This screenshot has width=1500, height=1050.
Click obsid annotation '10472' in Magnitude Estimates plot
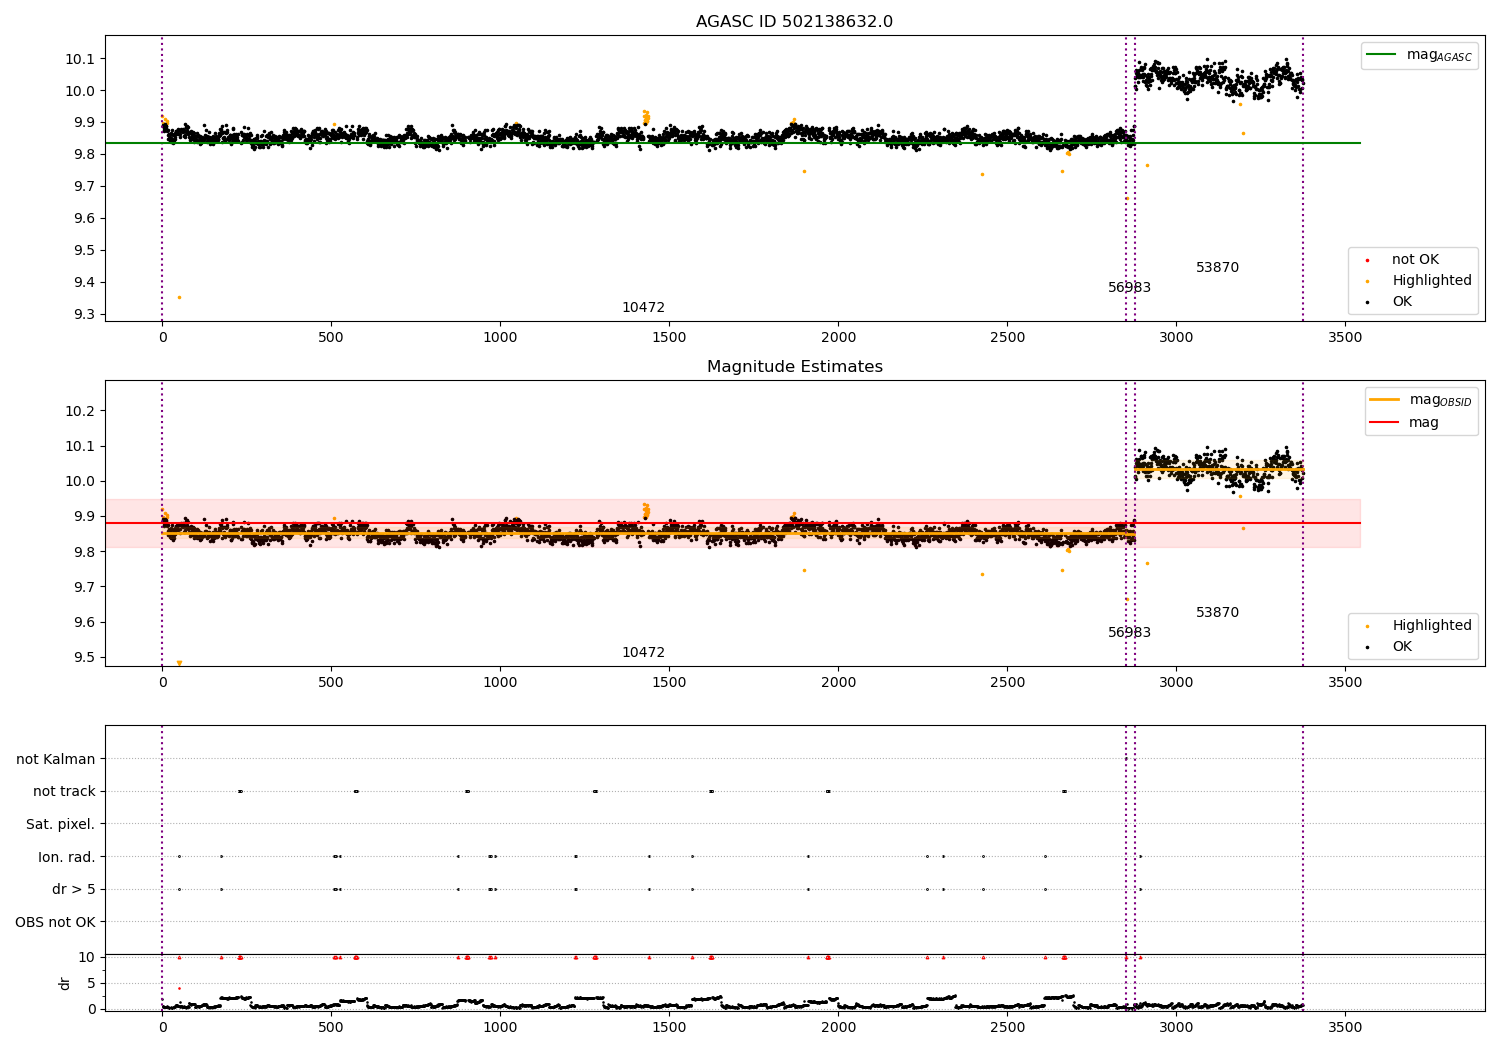643,653
